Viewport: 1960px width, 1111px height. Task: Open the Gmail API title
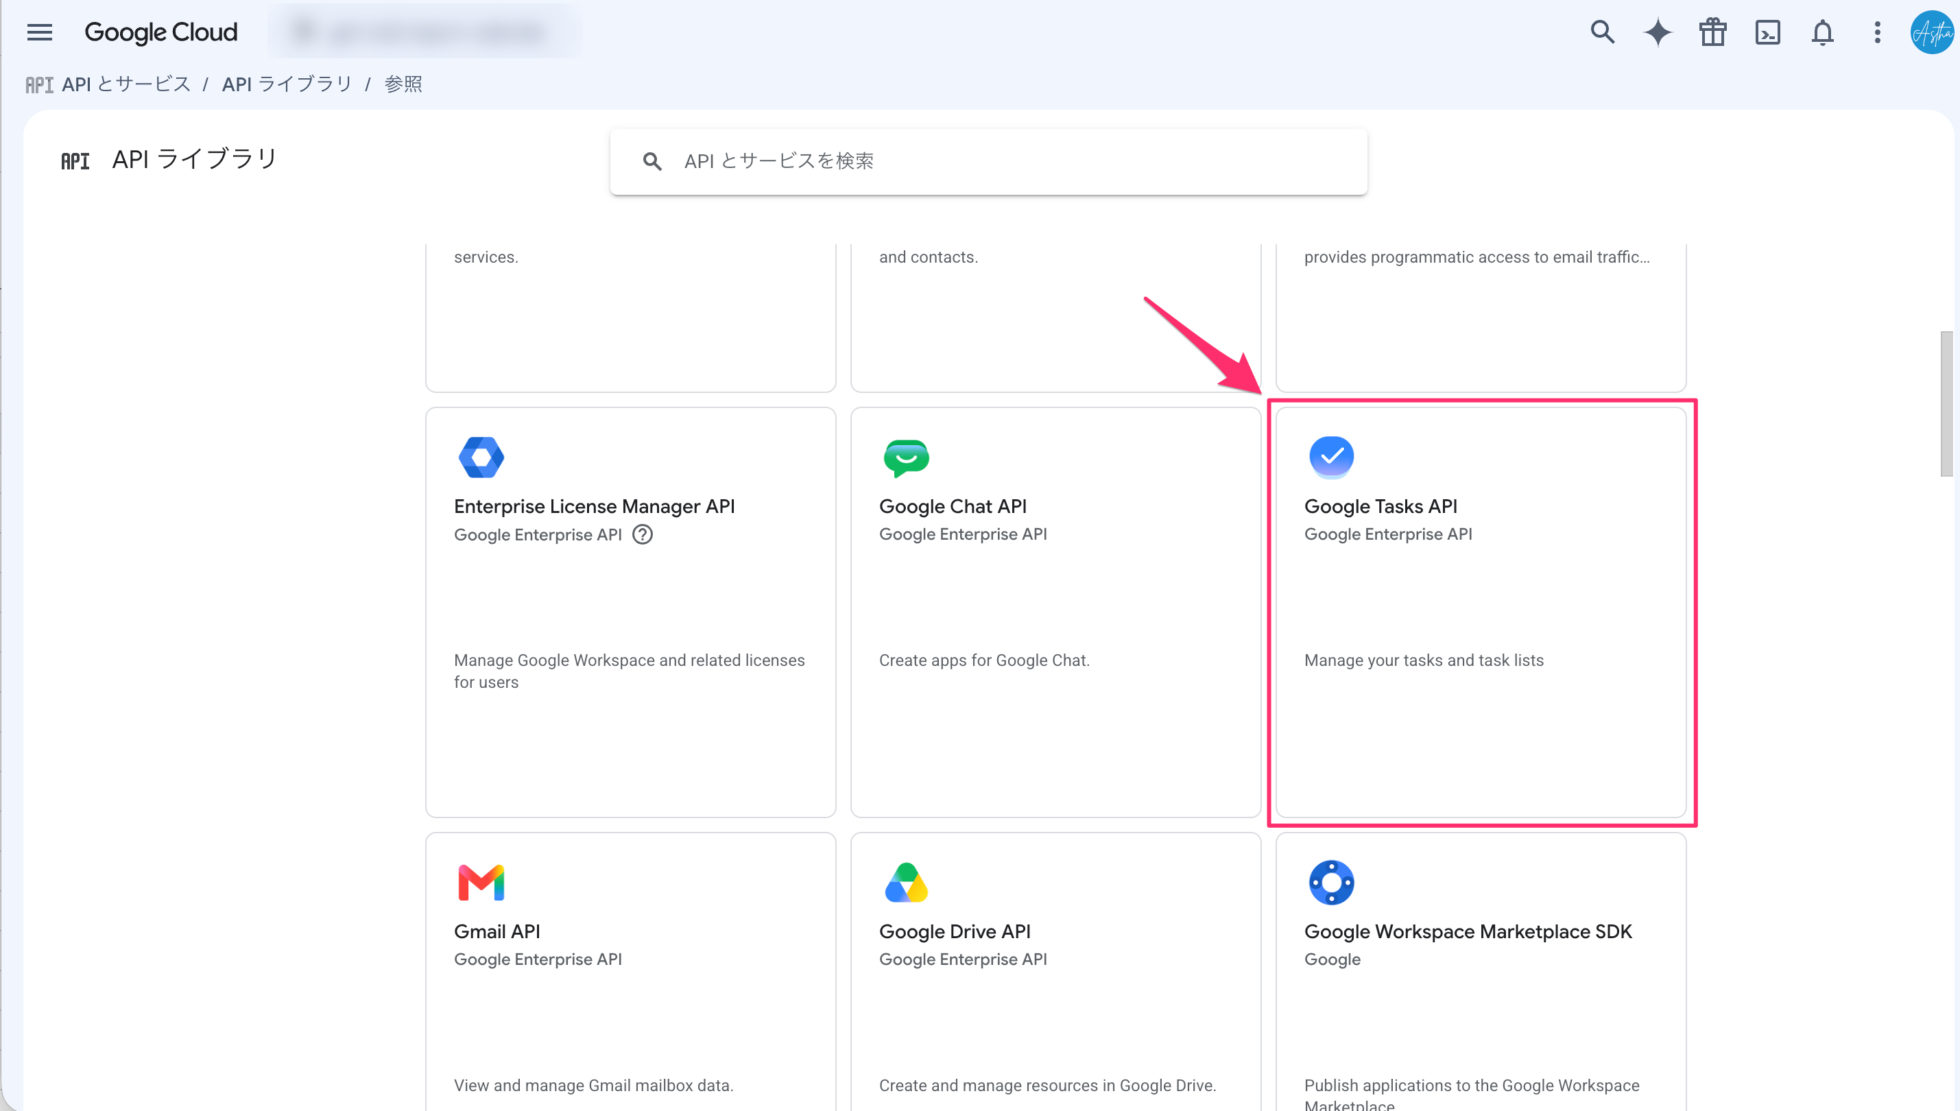[x=497, y=931]
